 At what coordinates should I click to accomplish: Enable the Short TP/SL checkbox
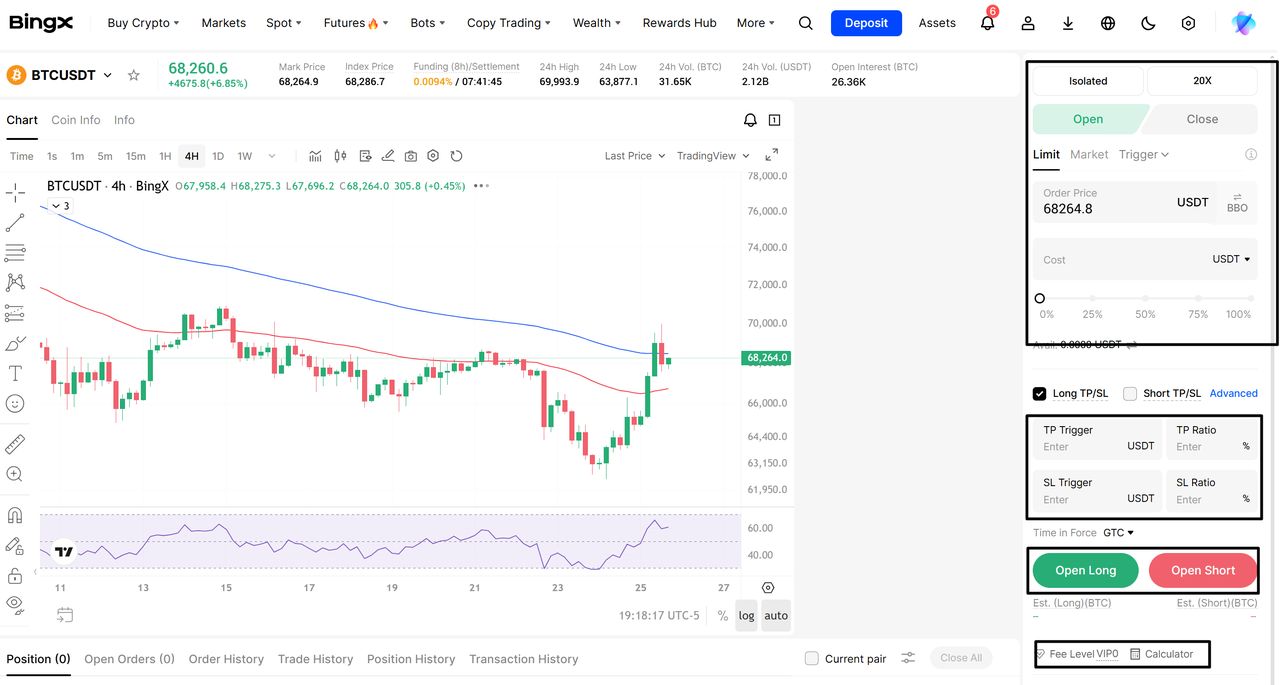(x=1130, y=393)
